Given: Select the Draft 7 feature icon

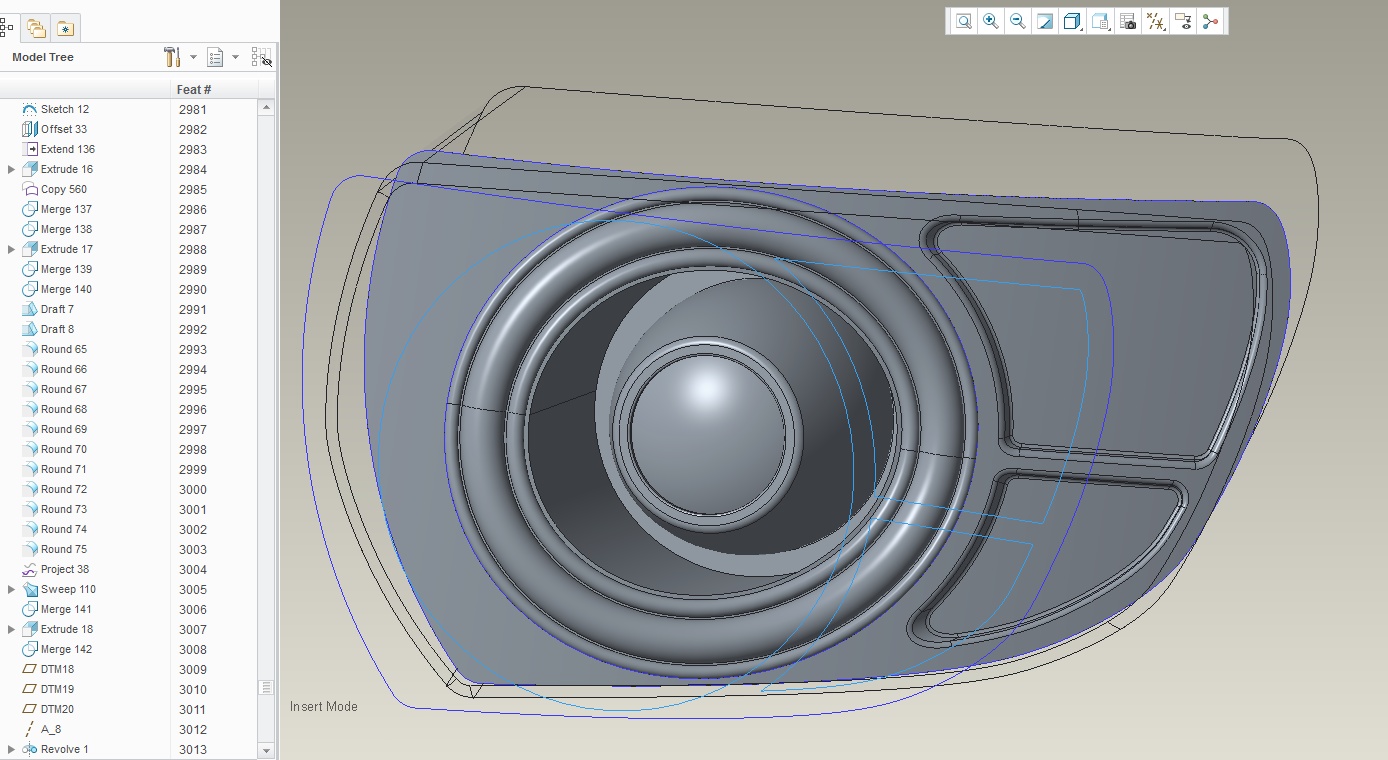Looking at the screenshot, I should tap(29, 309).
